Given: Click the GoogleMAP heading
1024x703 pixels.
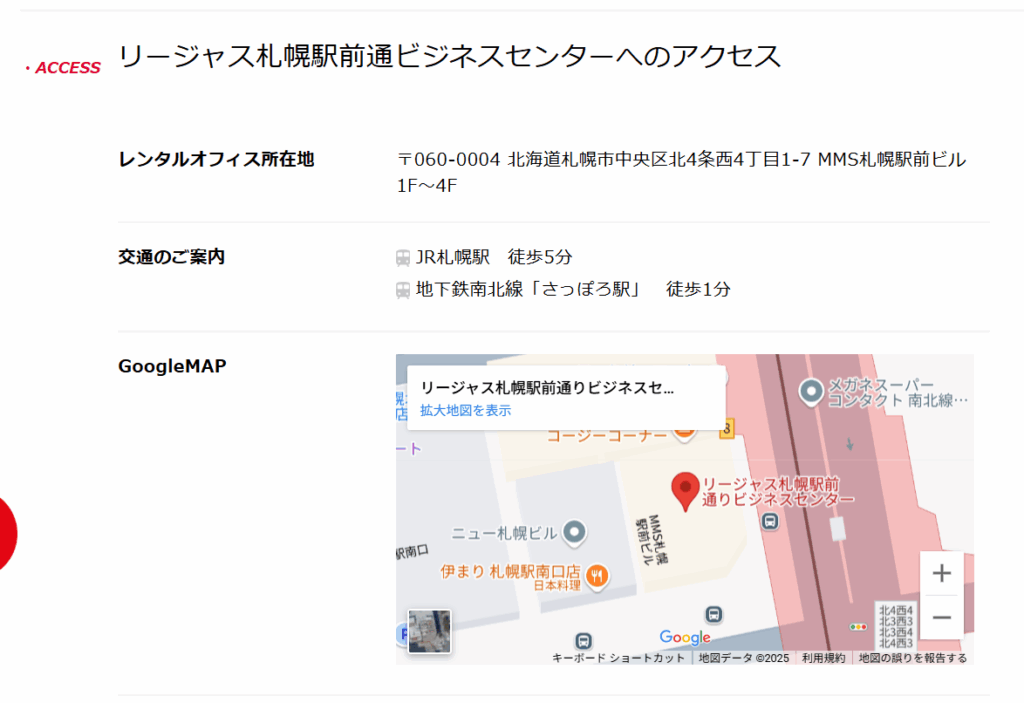Looking at the screenshot, I should click(x=172, y=366).
